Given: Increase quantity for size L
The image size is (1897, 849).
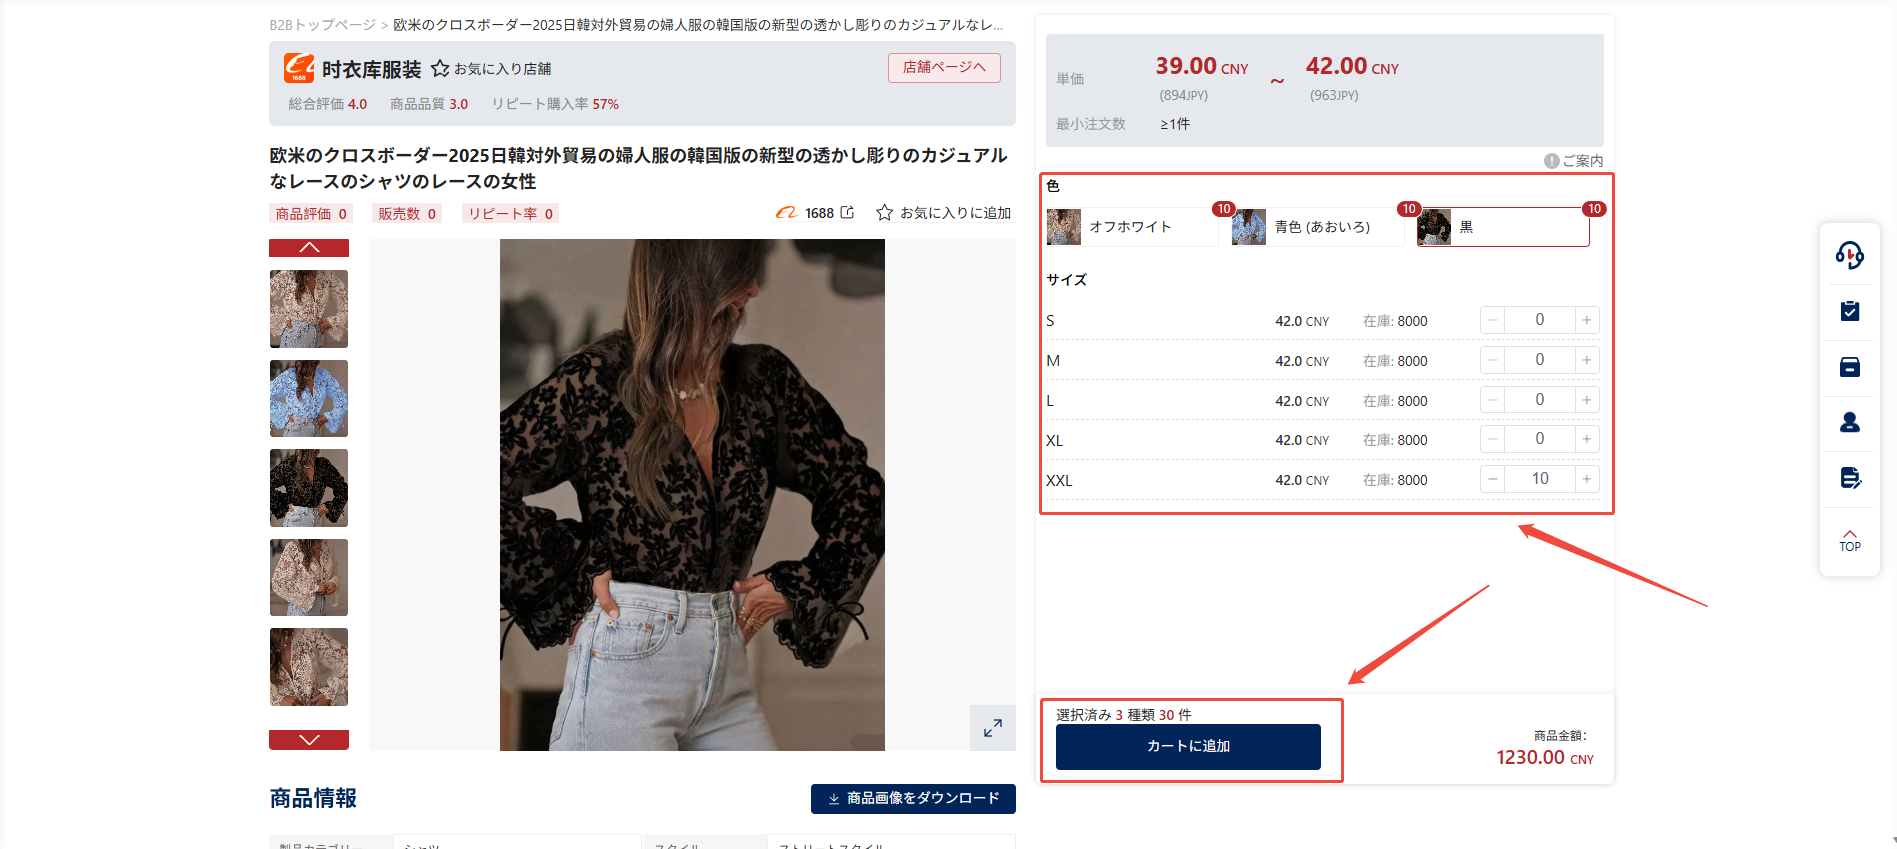Looking at the screenshot, I should click(x=1587, y=400).
